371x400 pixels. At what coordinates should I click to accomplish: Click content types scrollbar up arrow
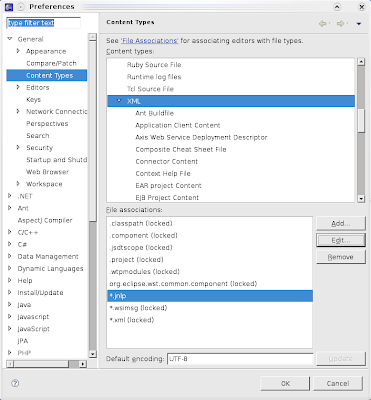pos(361,62)
